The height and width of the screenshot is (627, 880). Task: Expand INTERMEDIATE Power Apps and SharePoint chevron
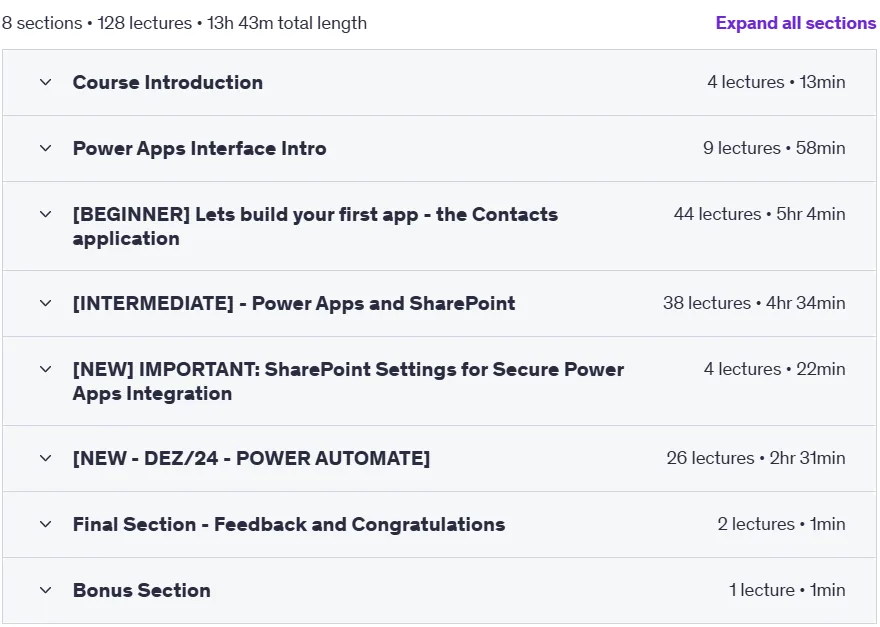tap(45, 304)
